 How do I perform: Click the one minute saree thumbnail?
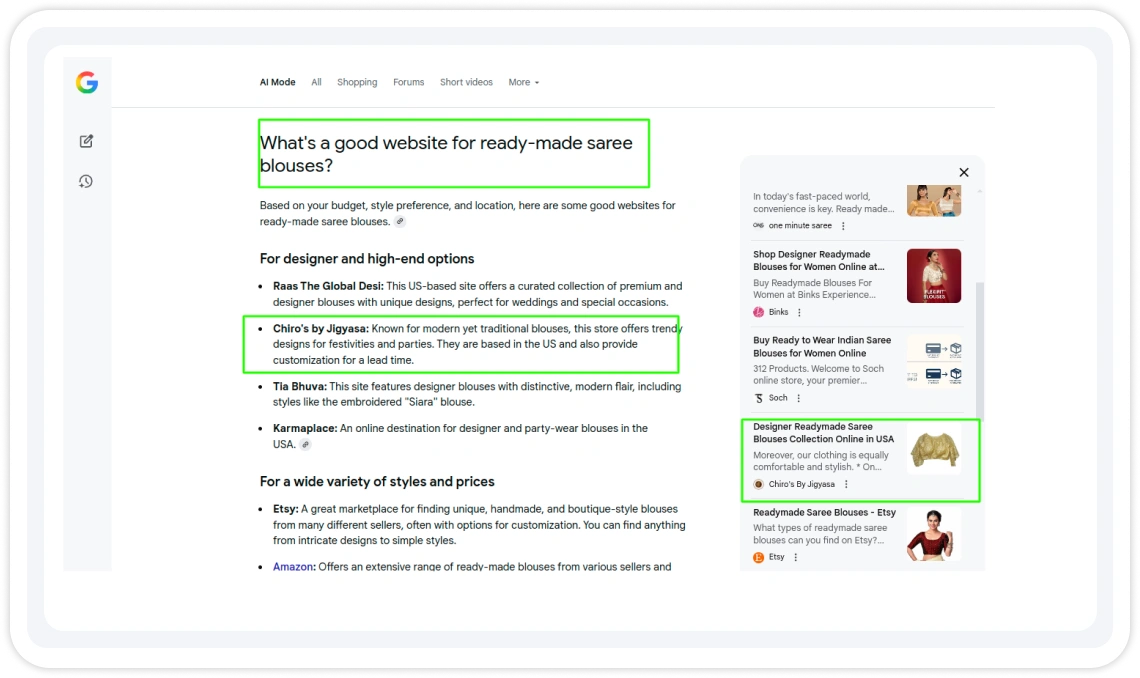pyautogui.click(x=934, y=201)
